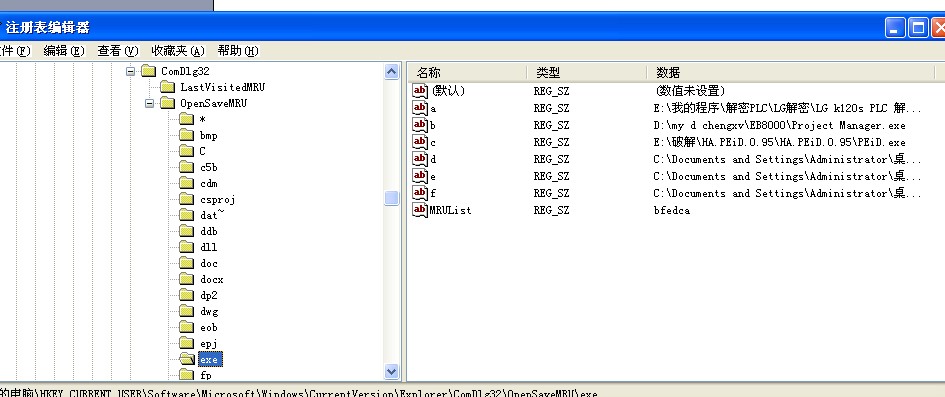Image resolution: width=945 pixels, height=397 pixels.
Task: Click data value bfedca
Action: (671, 210)
